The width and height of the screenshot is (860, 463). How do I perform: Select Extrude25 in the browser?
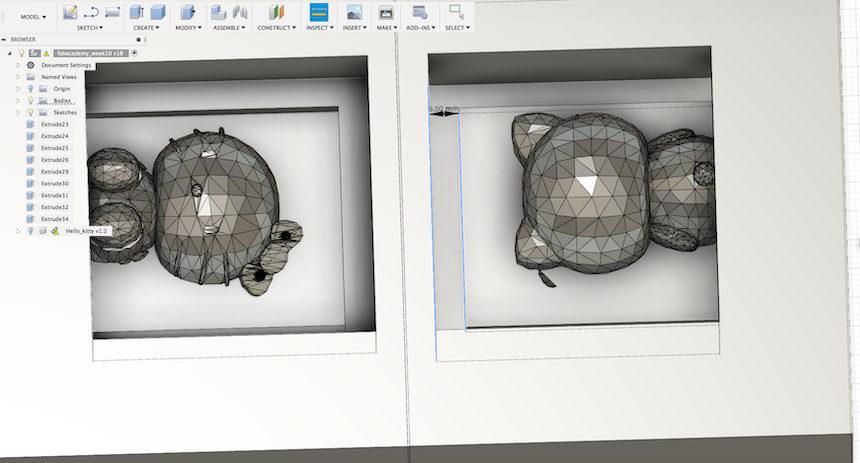tap(55, 148)
